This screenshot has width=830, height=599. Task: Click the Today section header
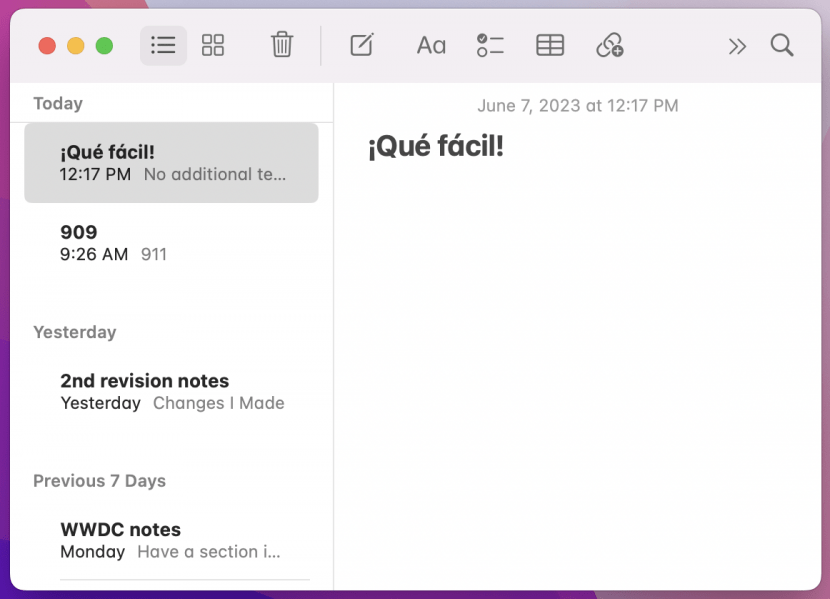point(57,103)
